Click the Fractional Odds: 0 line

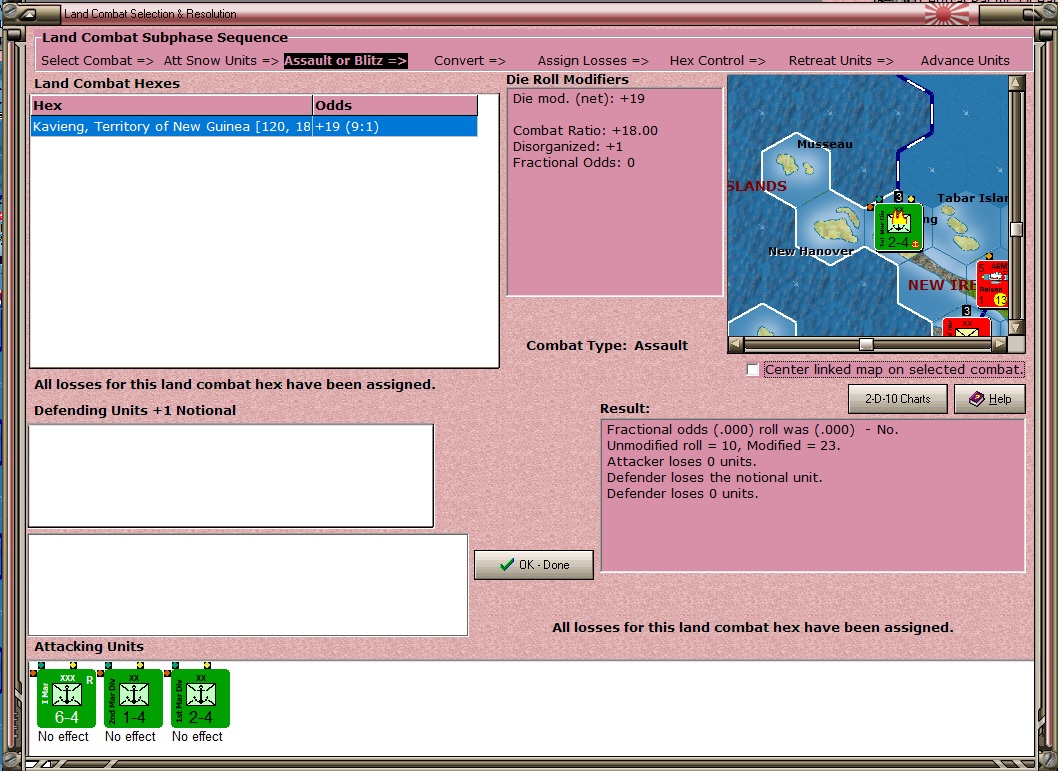tap(574, 163)
